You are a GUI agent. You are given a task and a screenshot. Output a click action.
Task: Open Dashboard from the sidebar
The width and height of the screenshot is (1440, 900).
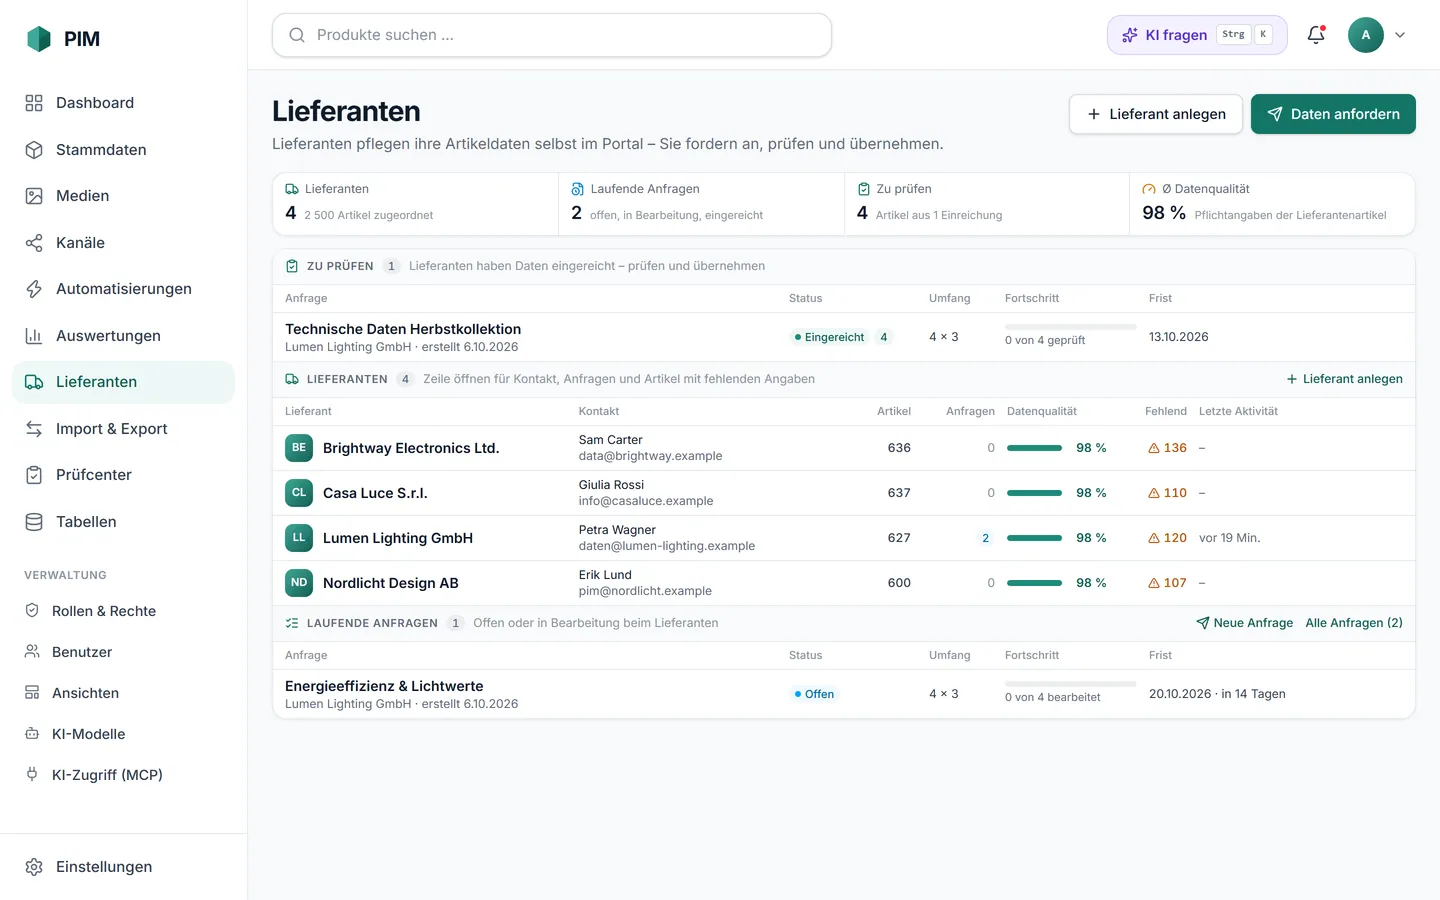point(123,103)
